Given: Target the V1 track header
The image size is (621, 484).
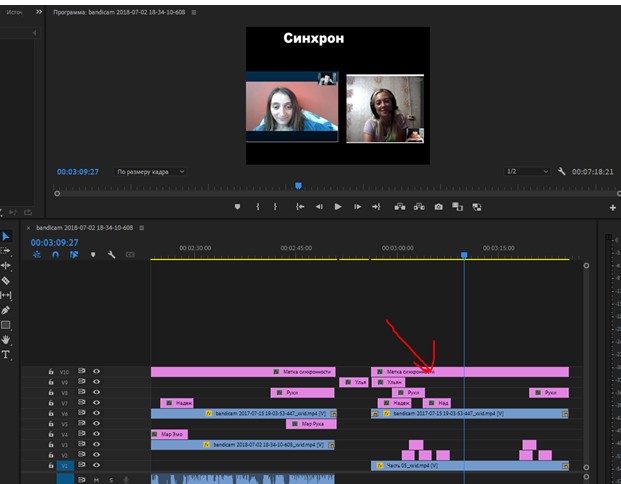Looking at the screenshot, I should click(65, 466).
